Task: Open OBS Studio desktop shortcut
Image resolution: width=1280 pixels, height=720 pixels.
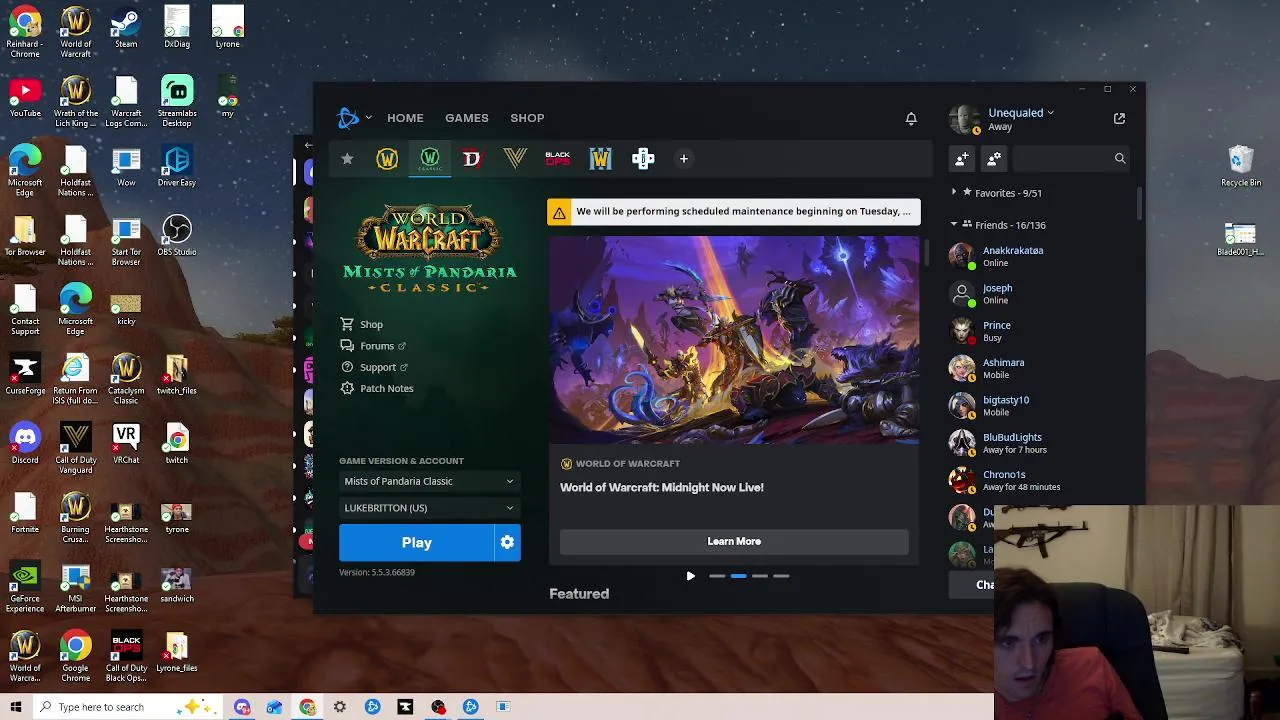Action: (177, 236)
